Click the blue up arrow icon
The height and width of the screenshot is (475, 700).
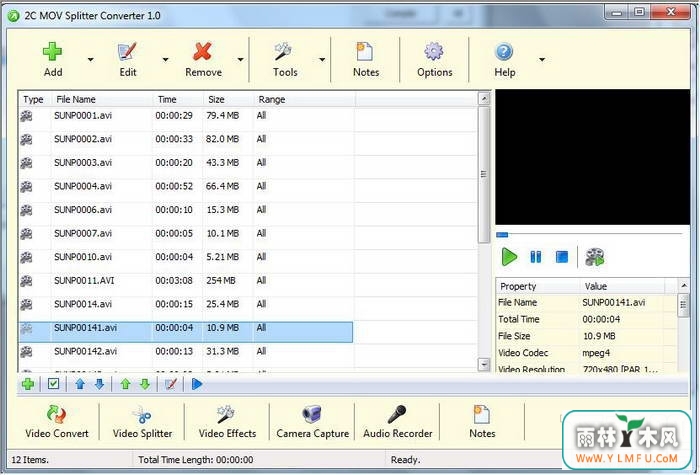tap(80, 384)
